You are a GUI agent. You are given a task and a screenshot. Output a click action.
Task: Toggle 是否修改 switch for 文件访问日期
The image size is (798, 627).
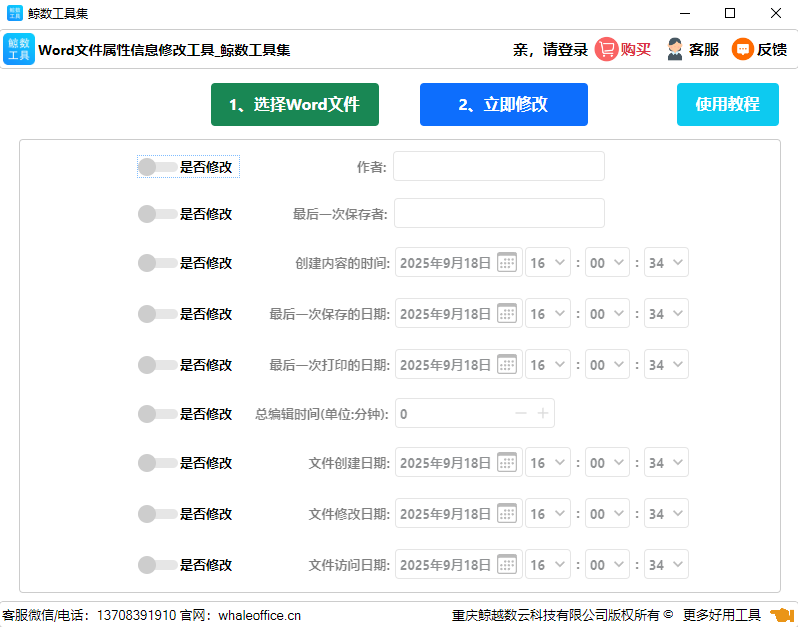tap(157, 564)
